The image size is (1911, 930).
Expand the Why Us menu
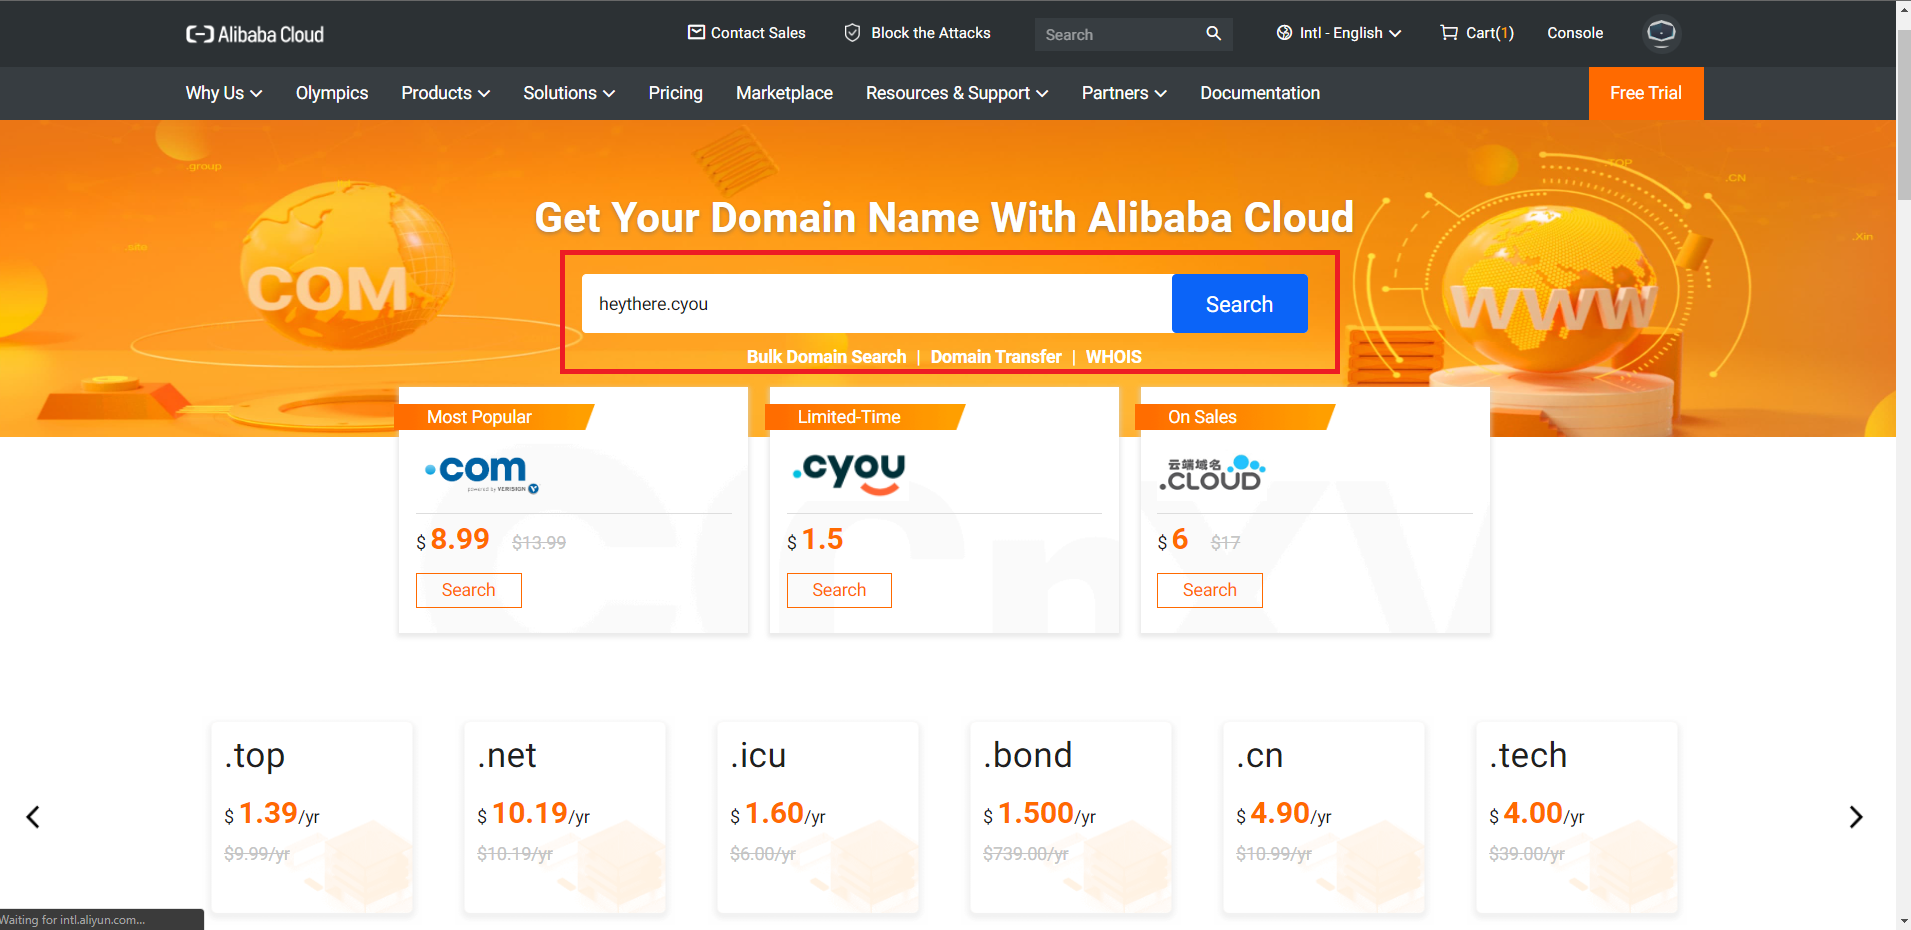click(224, 93)
